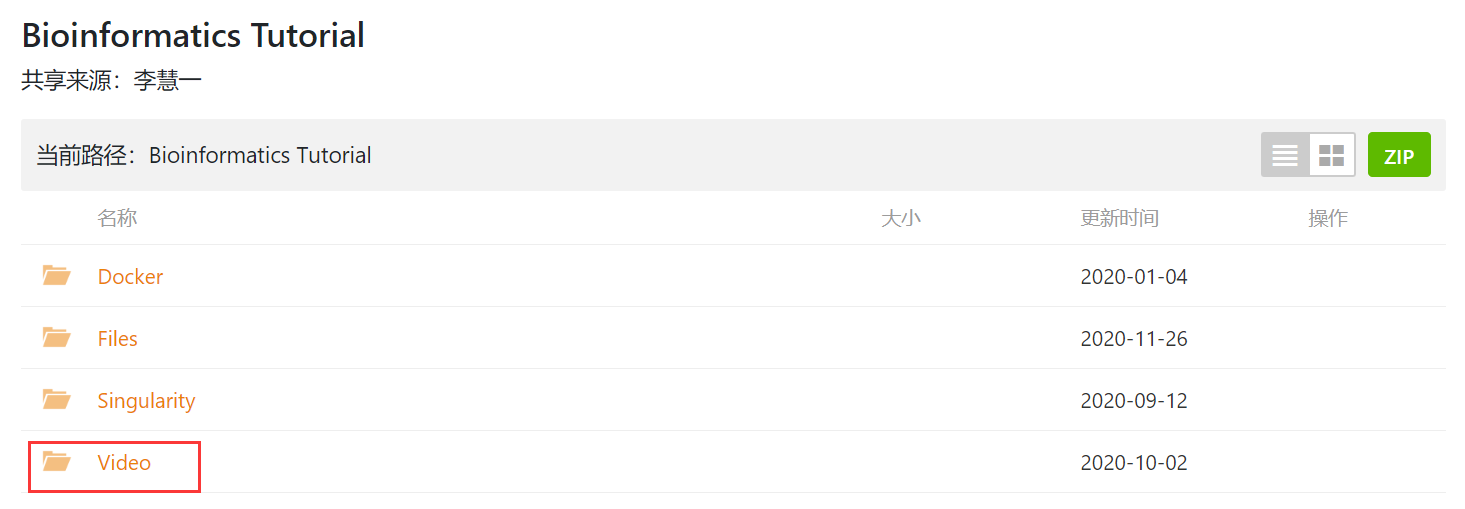
Task: Click the Docker date 2020-01-04
Action: click(x=1134, y=277)
